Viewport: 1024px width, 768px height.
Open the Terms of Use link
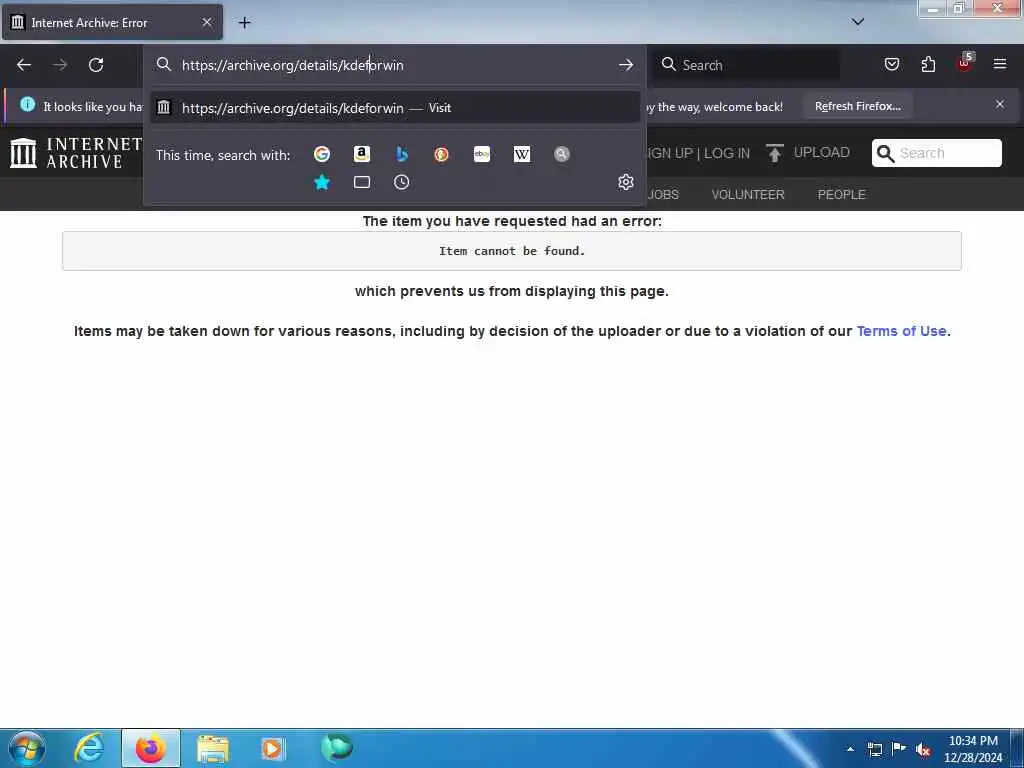point(901,331)
